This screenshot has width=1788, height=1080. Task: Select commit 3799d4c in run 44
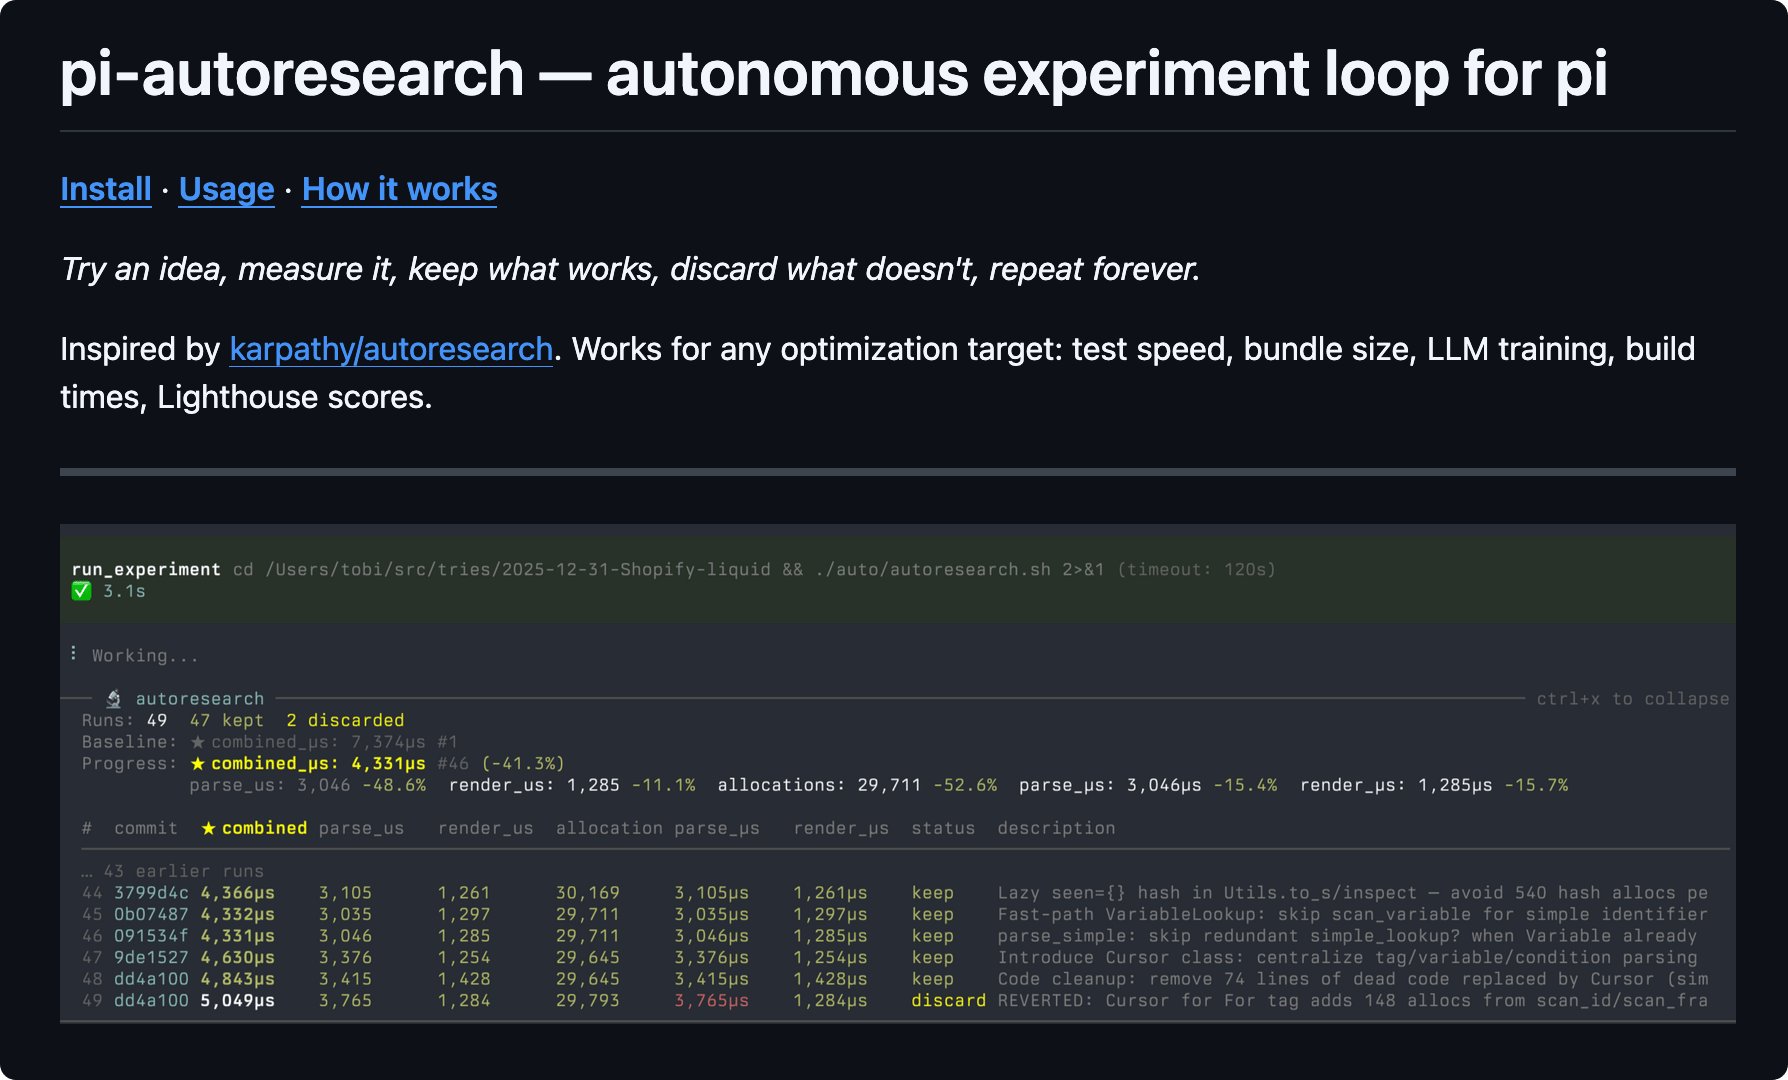[151, 893]
